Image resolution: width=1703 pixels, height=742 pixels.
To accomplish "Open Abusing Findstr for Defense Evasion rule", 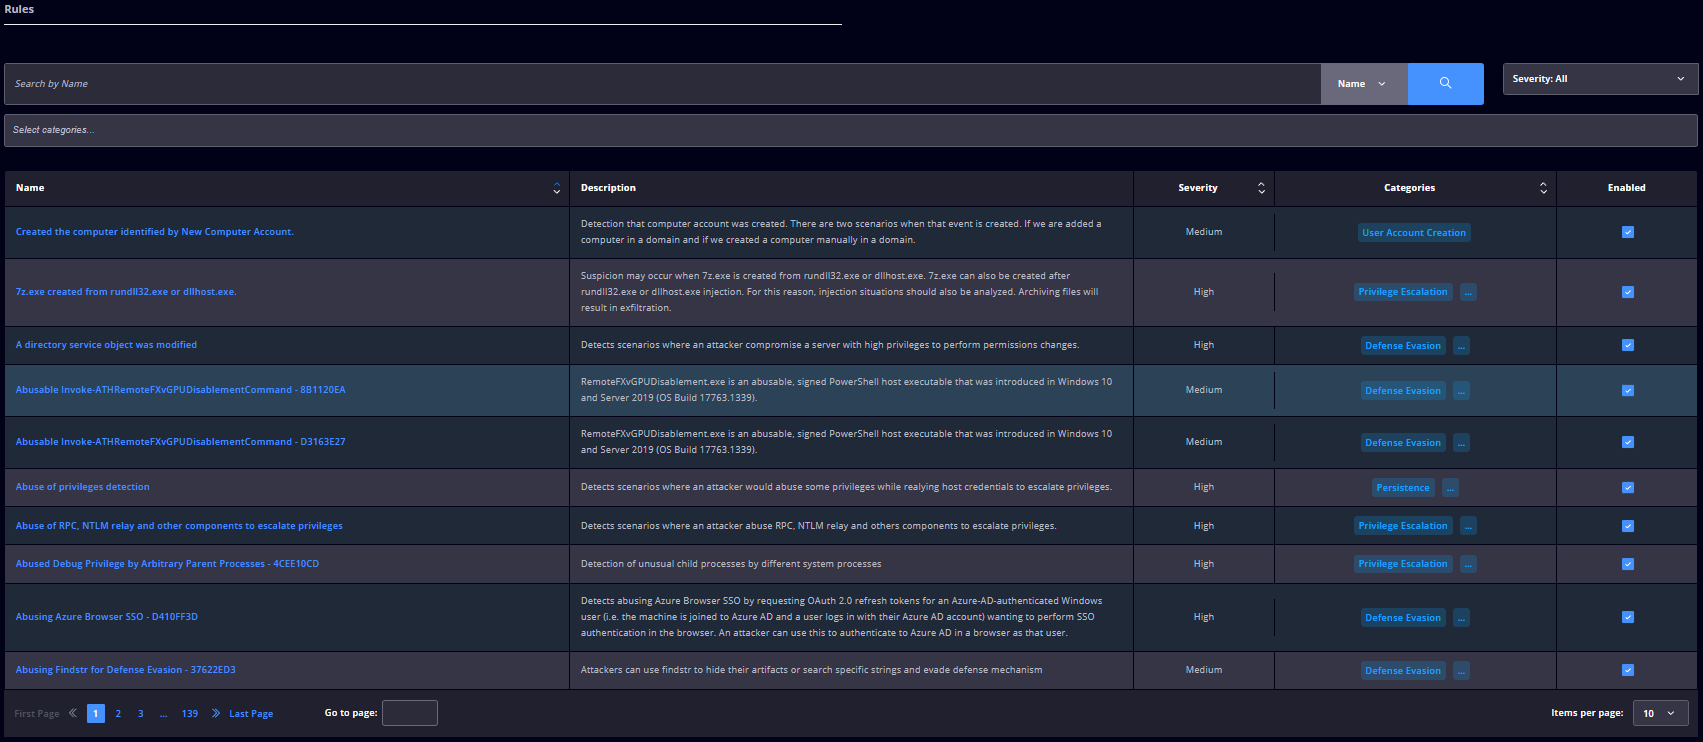I will [x=125, y=670].
